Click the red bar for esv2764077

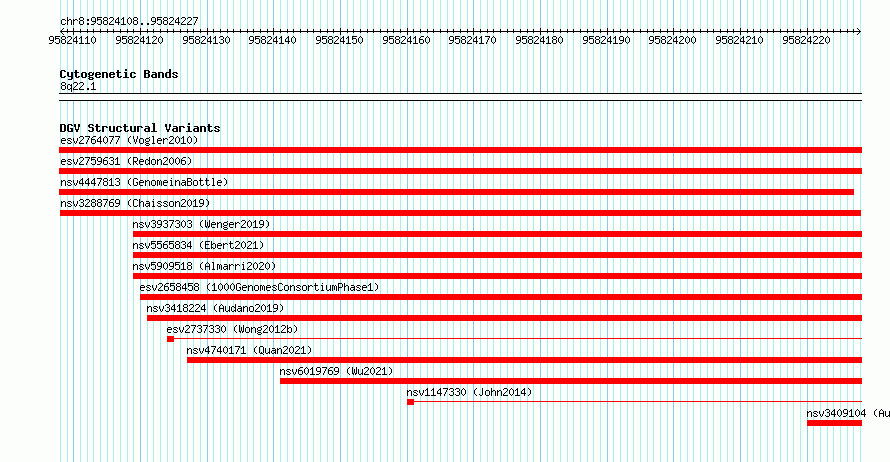click(460, 150)
